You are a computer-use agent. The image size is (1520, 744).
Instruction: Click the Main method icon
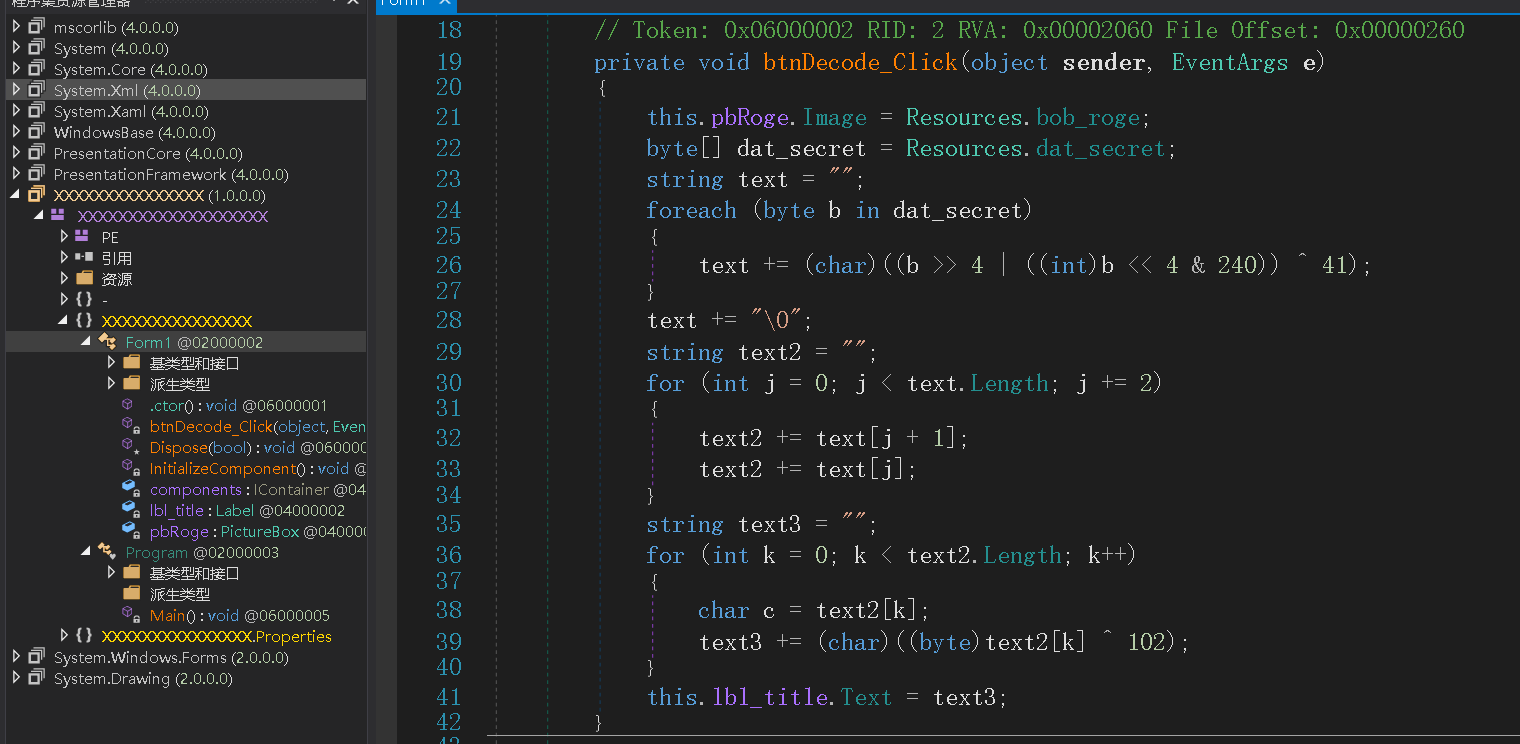click(x=130, y=615)
